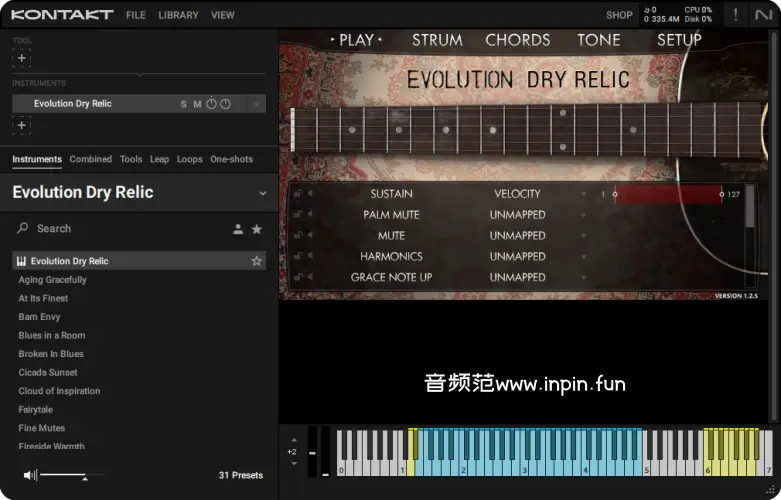Select the PLAY tab
The height and width of the screenshot is (500, 781).
[356, 40]
